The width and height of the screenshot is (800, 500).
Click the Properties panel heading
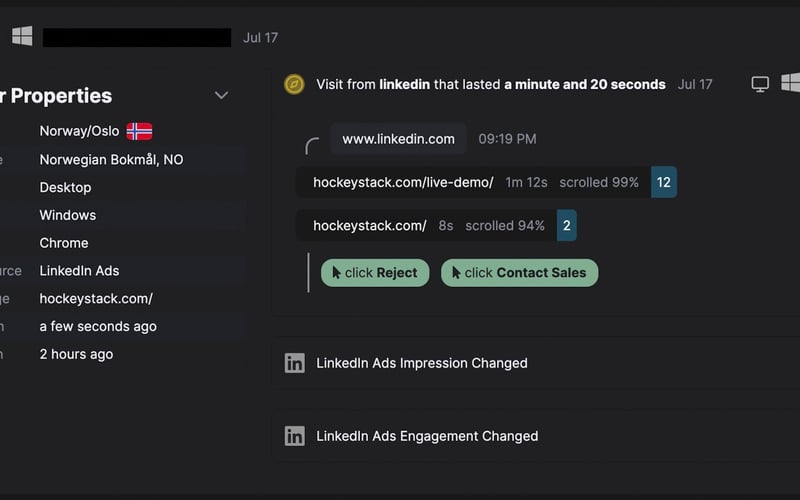click(x=56, y=96)
